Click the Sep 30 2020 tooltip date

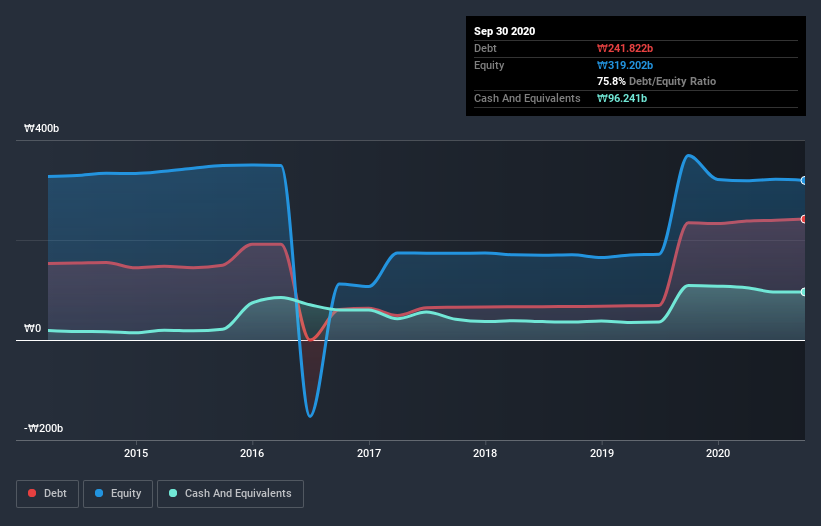point(505,31)
